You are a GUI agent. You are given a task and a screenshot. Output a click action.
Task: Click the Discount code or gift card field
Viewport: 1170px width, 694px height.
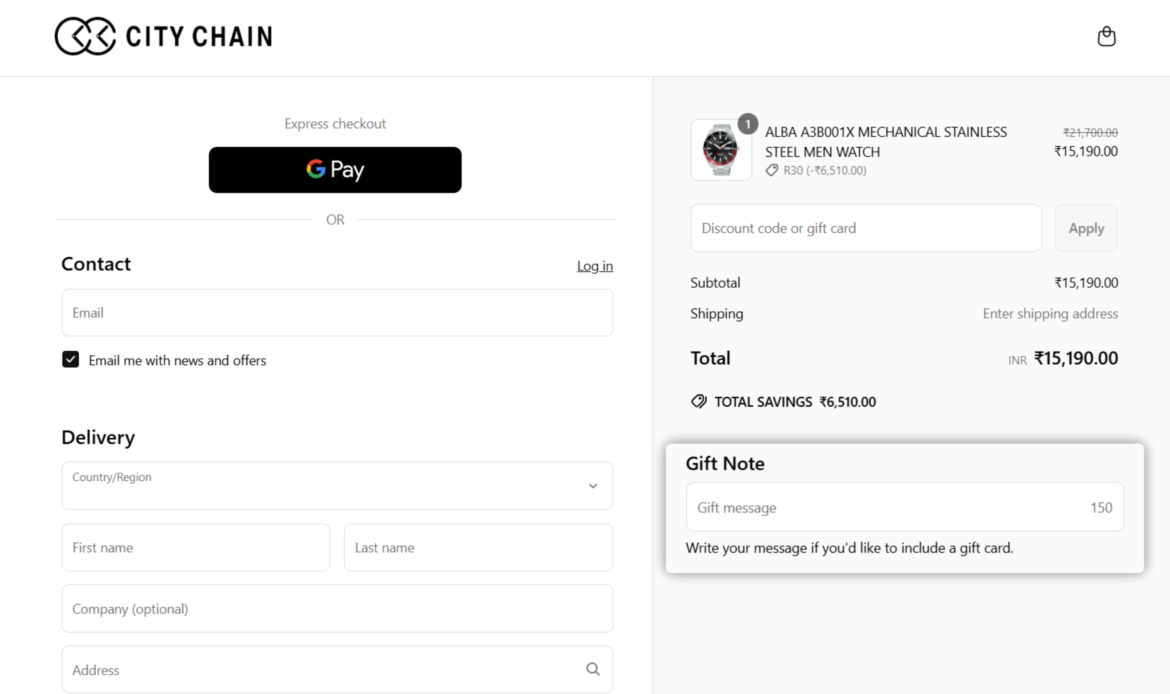pos(866,228)
